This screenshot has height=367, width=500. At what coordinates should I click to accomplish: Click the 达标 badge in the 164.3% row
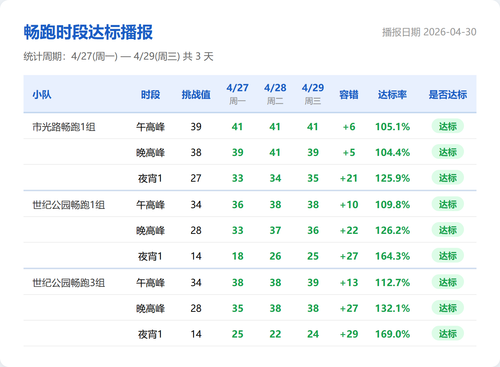(448, 256)
